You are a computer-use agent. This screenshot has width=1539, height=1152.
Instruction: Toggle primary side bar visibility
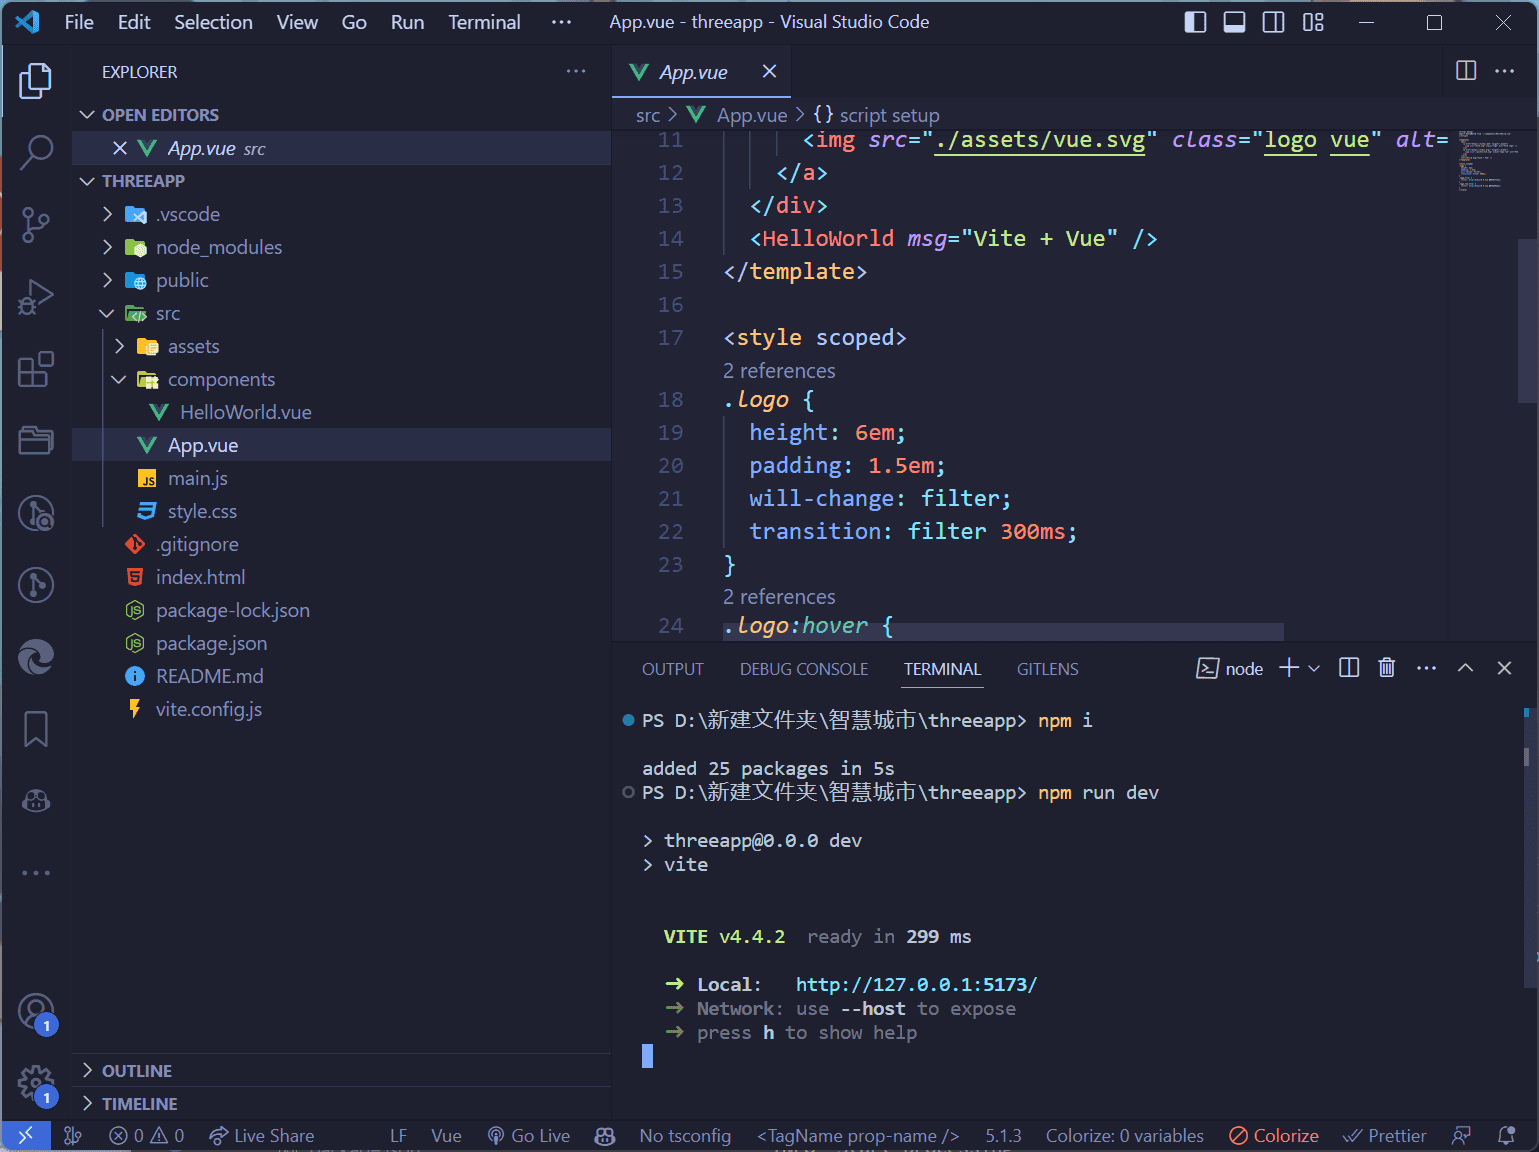pyautogui.click(x=1195, y=22)
